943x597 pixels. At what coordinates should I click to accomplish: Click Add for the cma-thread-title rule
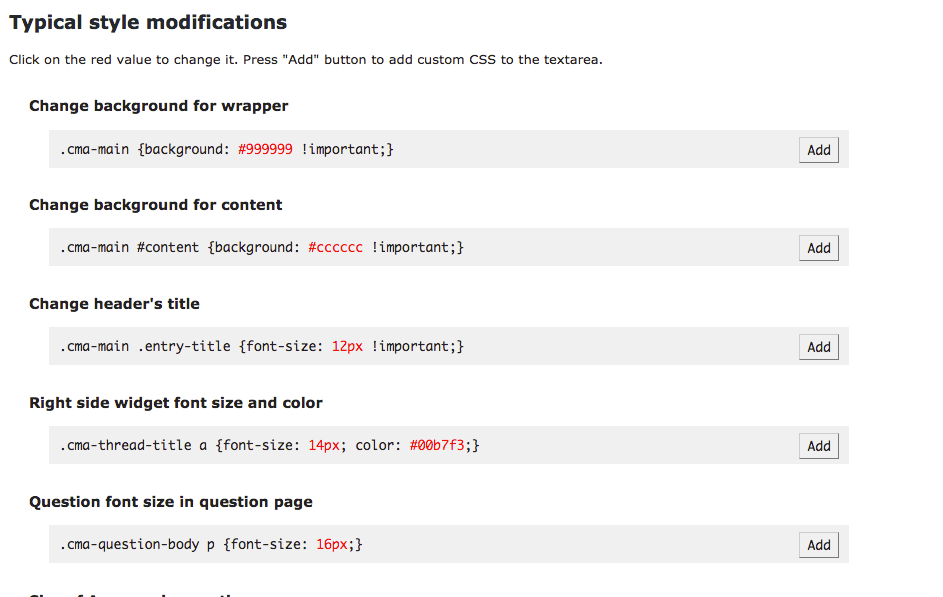(x=818, y=446)
